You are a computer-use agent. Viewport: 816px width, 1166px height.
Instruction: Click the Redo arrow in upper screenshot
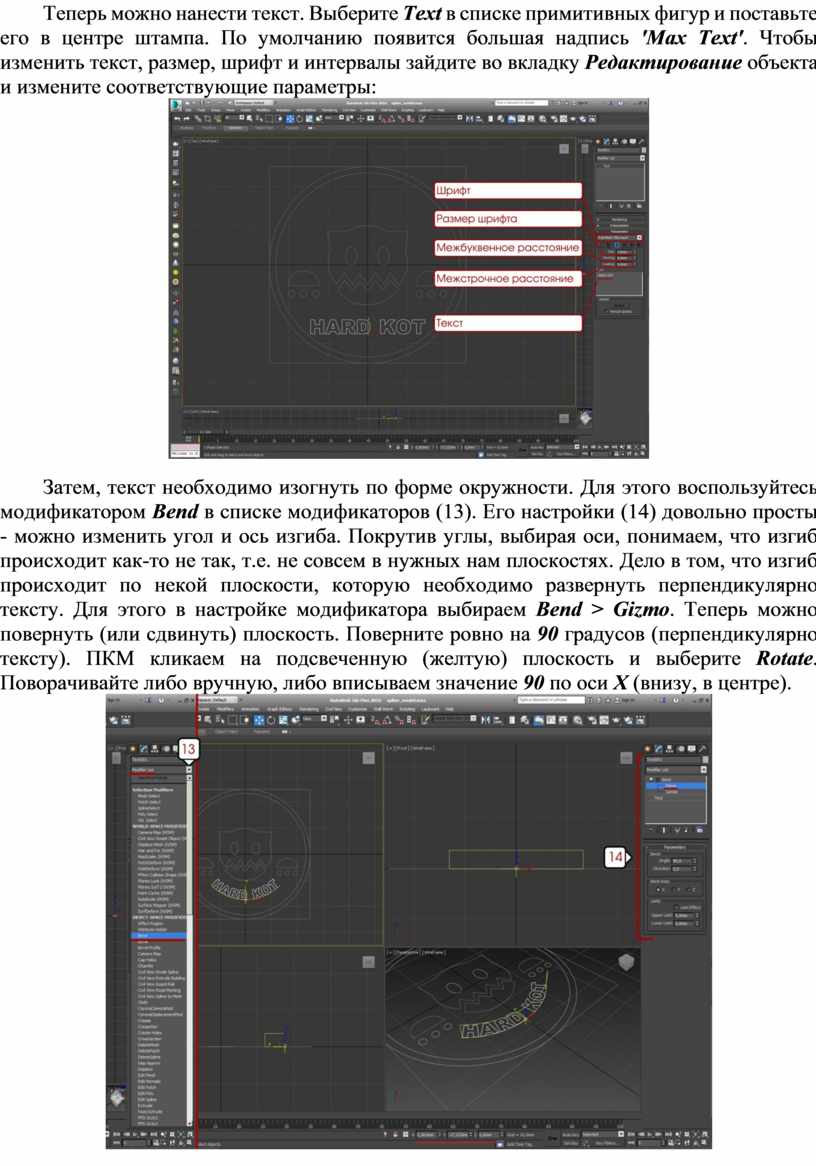(x=186, y=118)
